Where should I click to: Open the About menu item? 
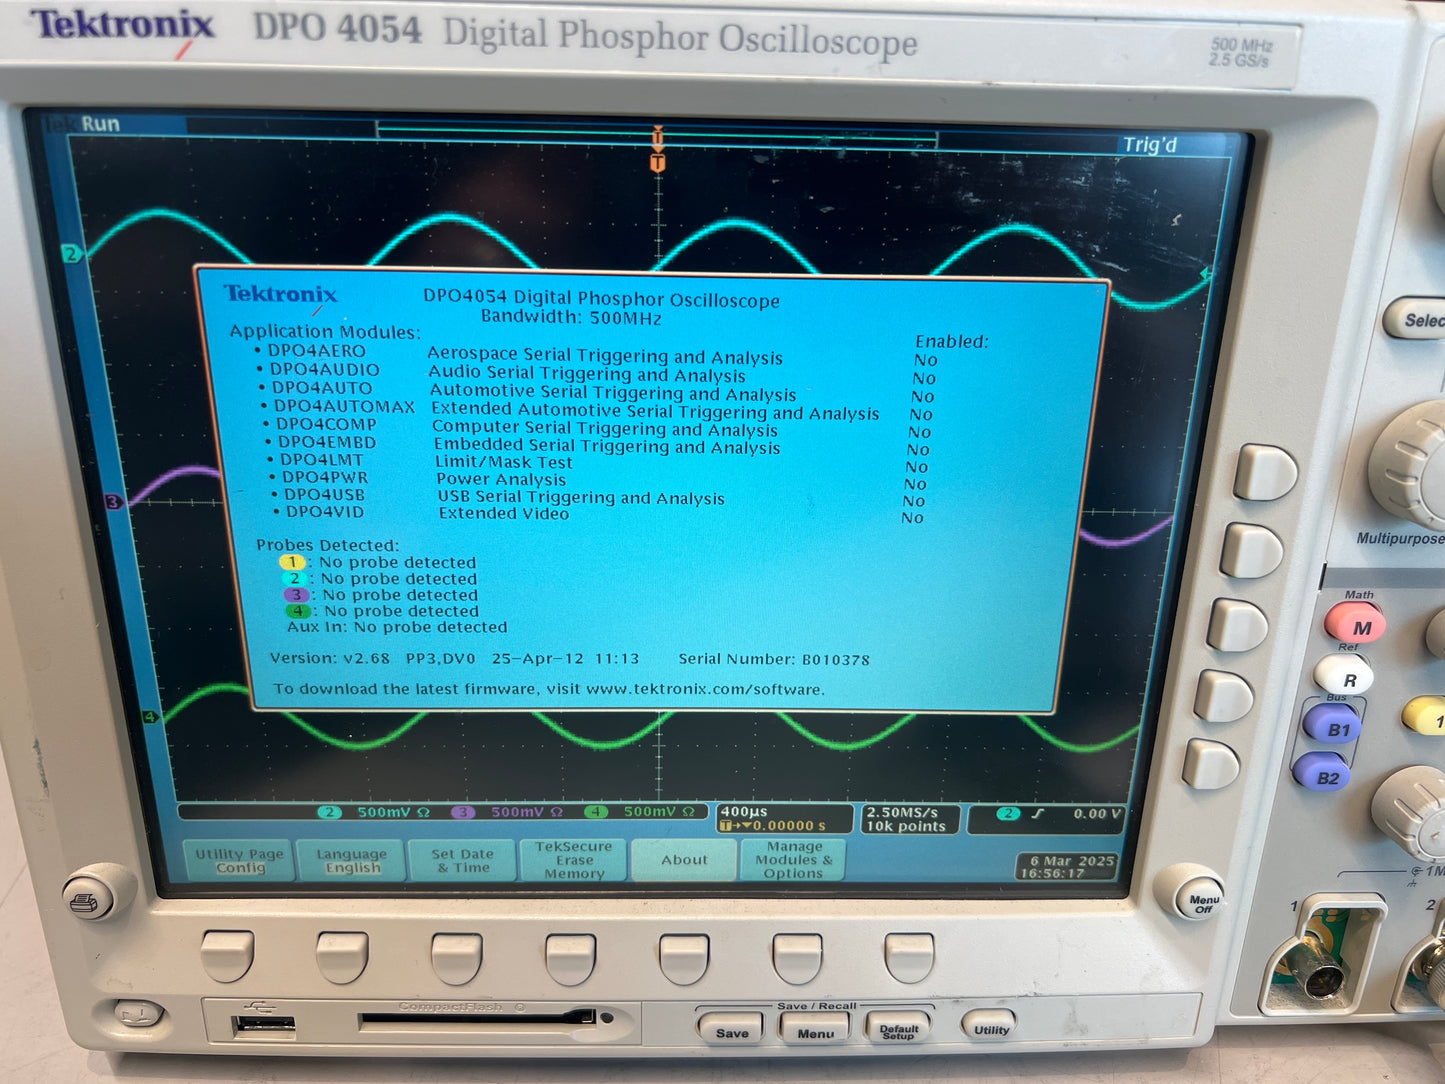(684, 860)
